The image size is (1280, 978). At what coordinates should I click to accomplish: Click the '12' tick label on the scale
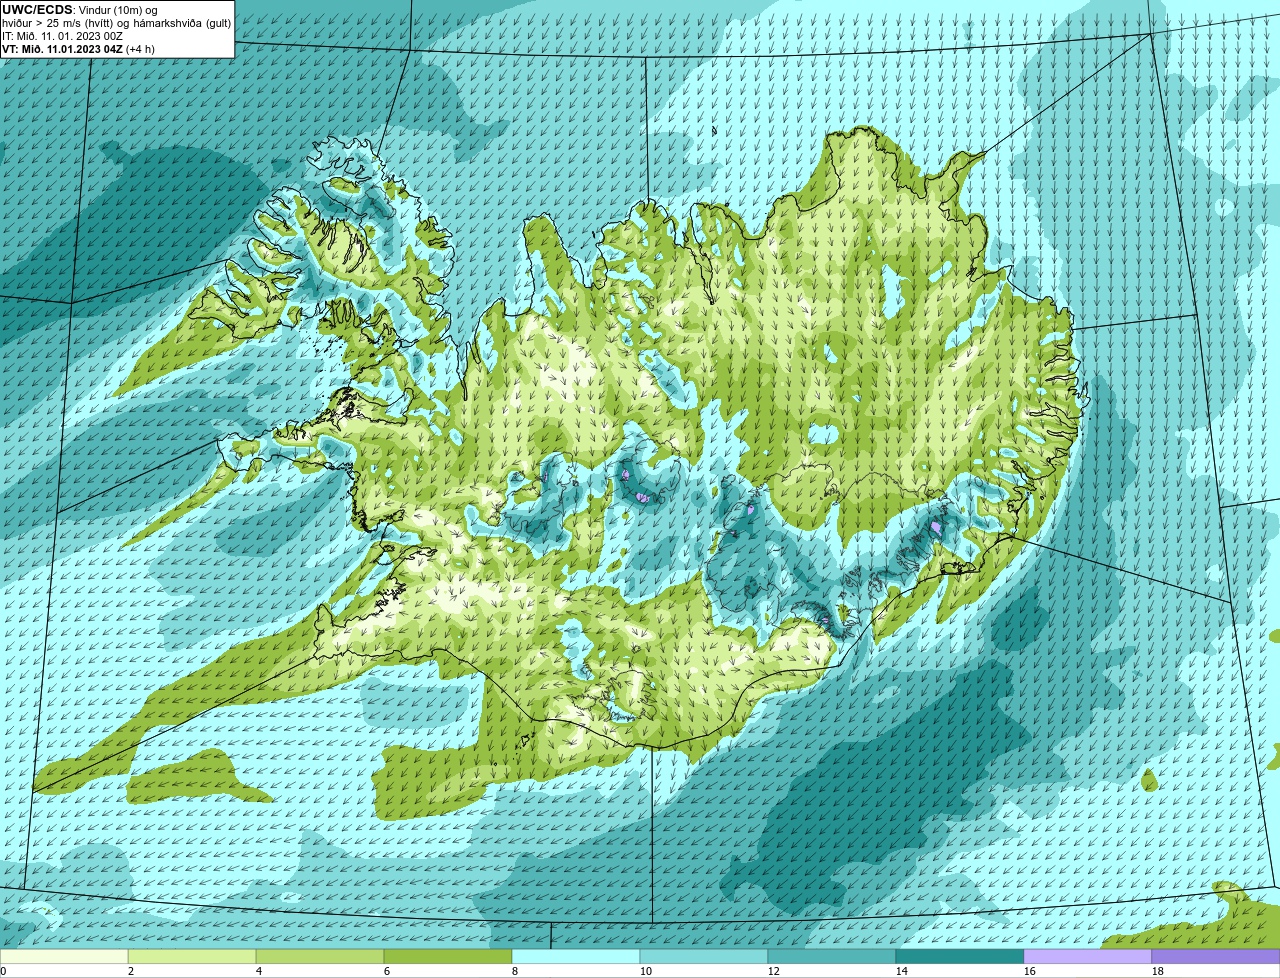point(773,971)
